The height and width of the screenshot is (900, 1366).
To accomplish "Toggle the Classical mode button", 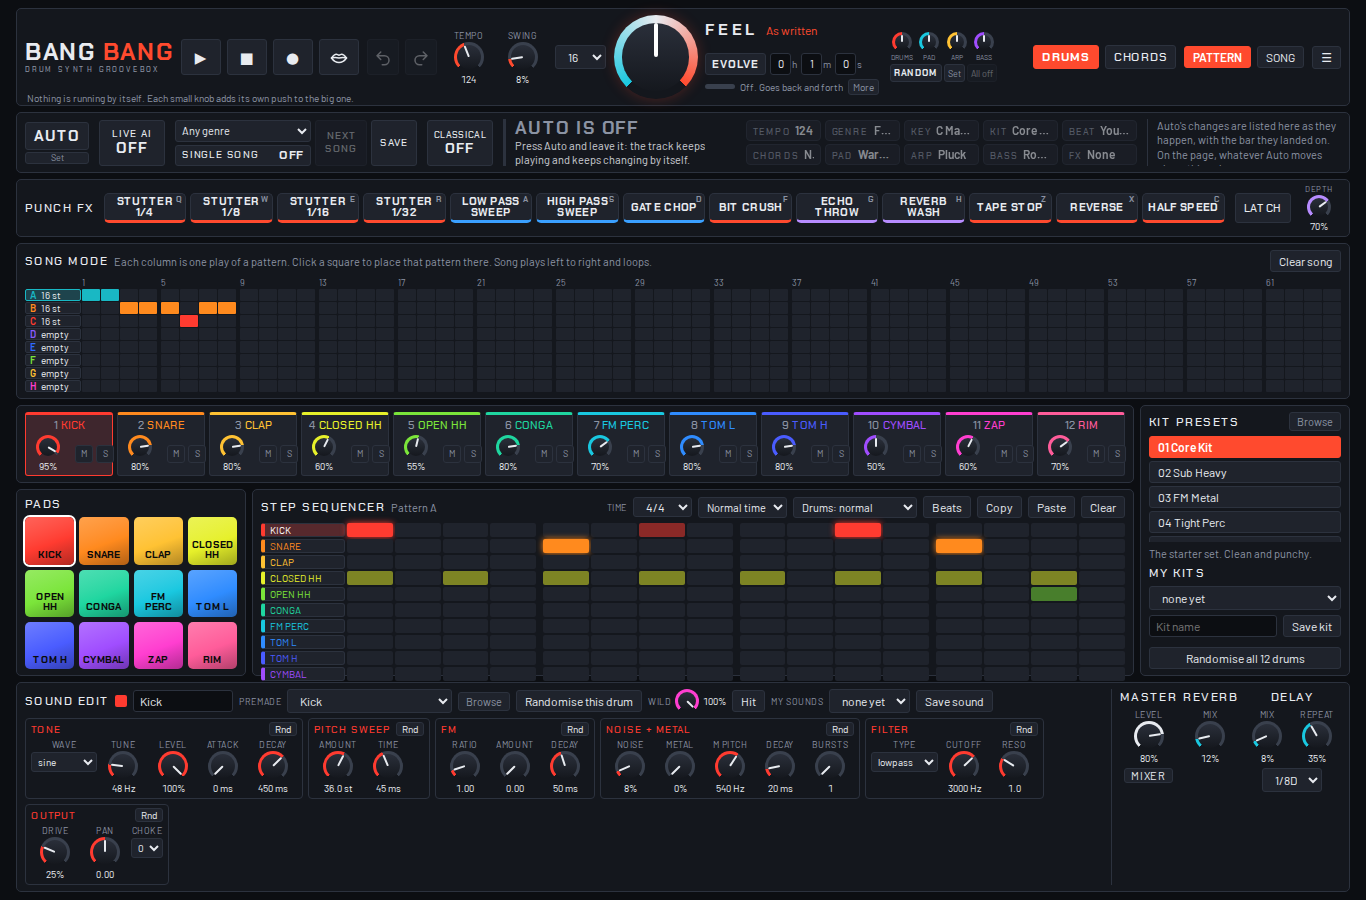I will [x=459, y=142].
